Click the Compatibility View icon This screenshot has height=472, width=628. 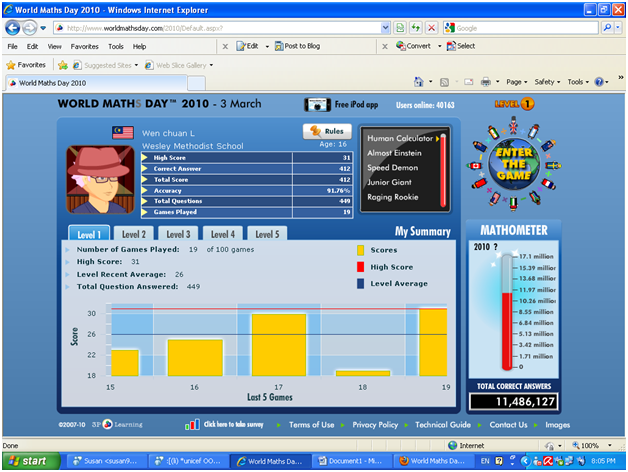click(x=400, y=28)
